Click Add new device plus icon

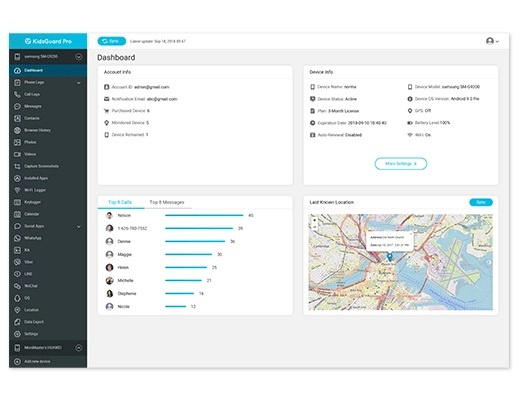click(17, 362)
